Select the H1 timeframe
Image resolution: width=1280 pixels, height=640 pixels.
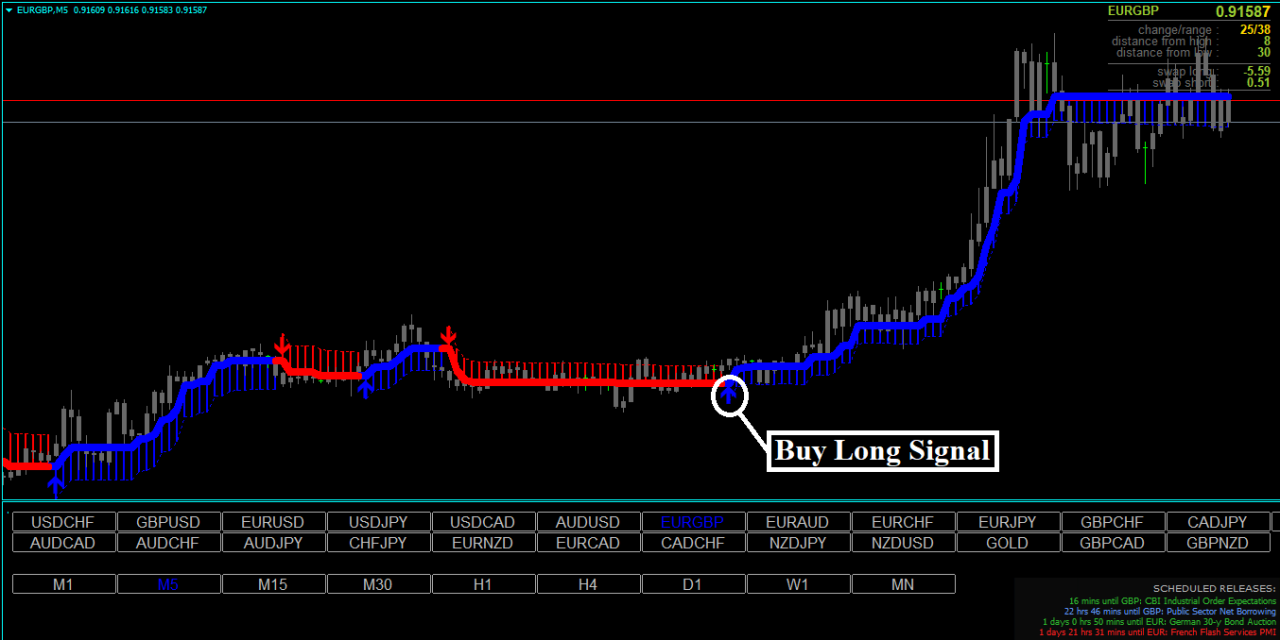pos(484,584)
